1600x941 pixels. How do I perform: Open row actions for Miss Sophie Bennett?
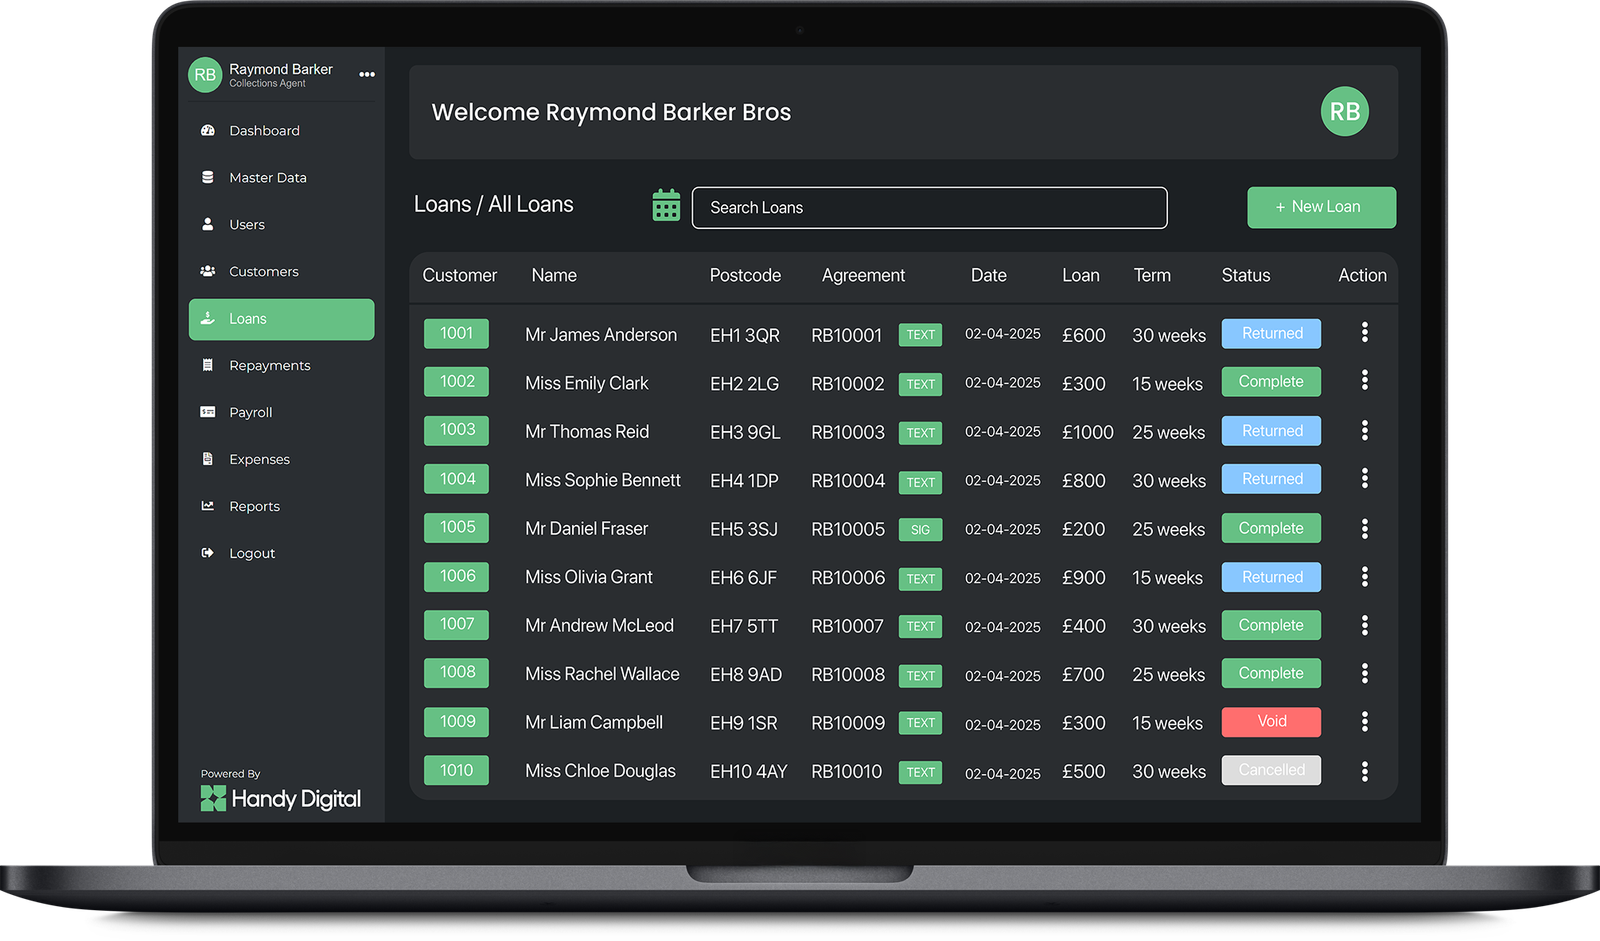coord(1364,479)
